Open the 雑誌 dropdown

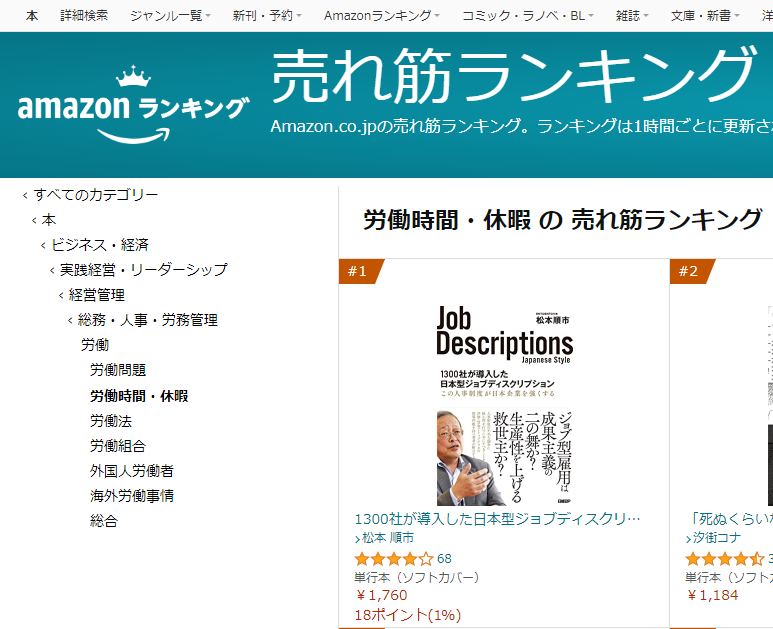[x=632, y=16]
